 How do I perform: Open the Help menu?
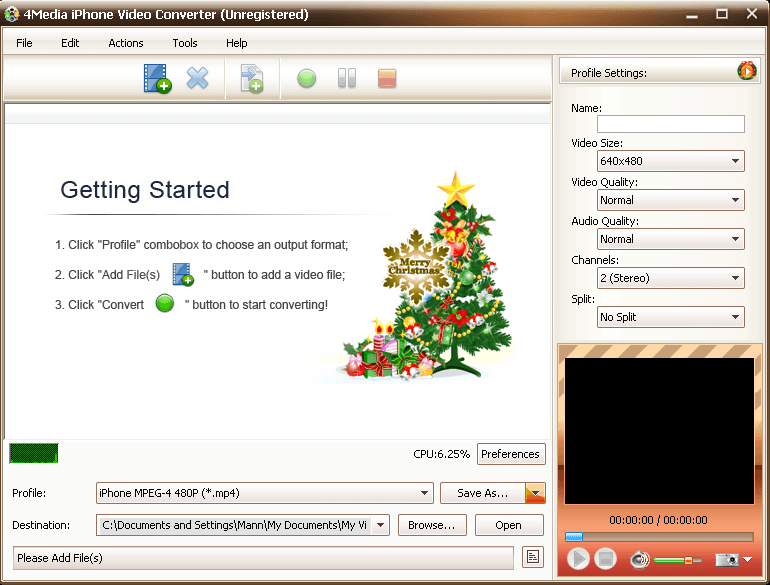(x=237, y=43)
